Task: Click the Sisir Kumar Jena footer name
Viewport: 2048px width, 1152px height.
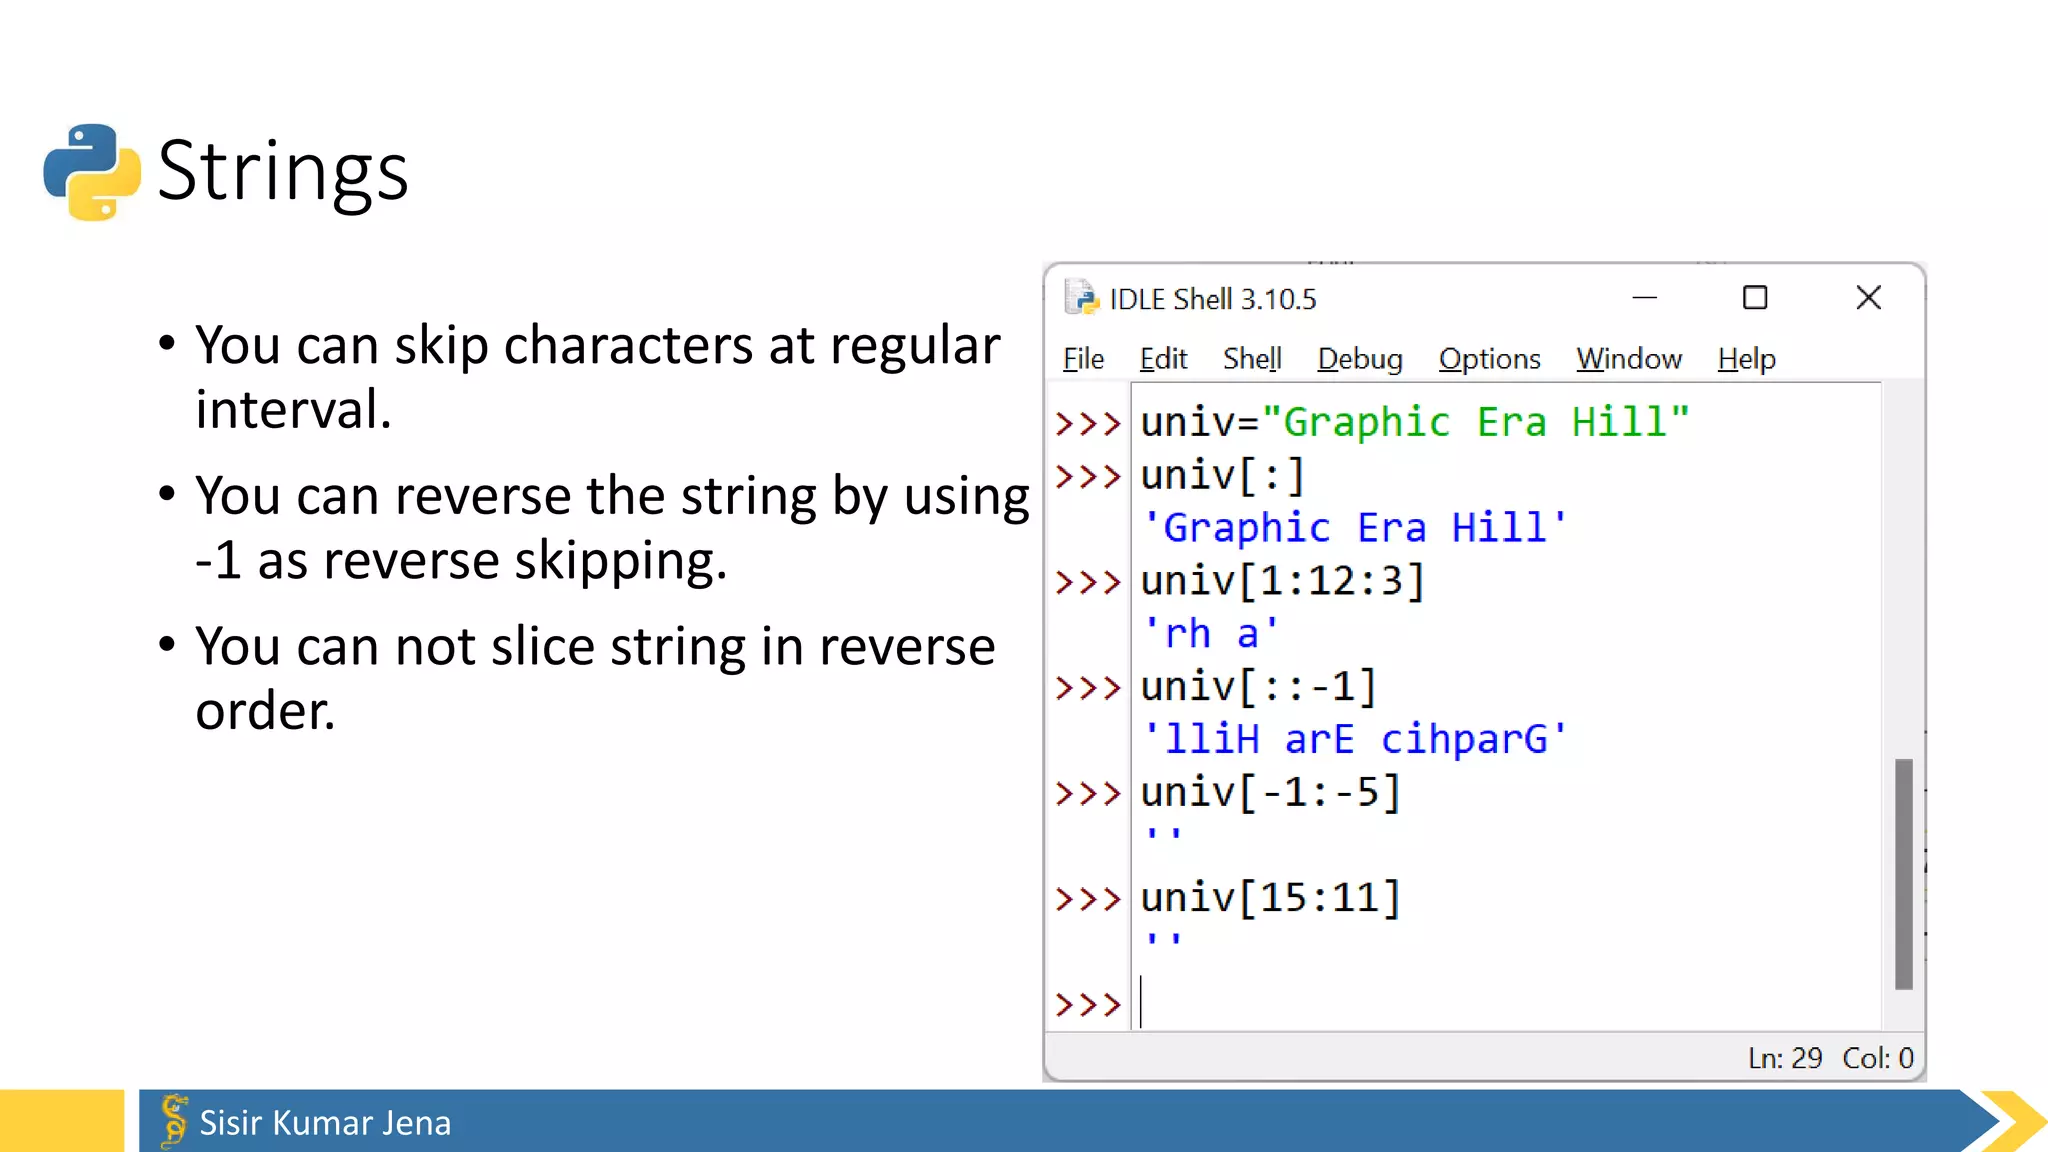Action: point(325,1123)
